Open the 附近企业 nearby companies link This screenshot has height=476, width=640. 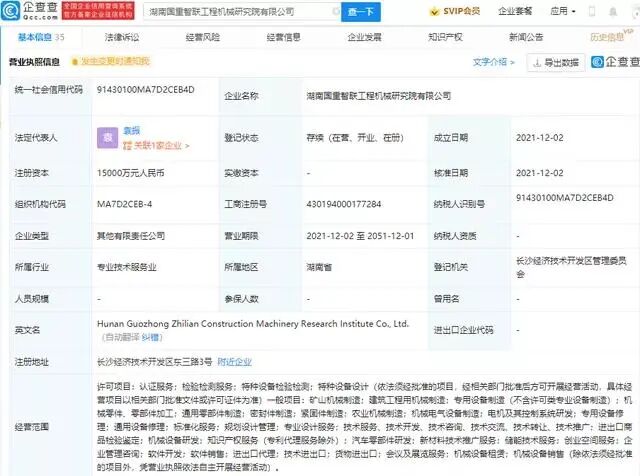pyautogui.click(x=234, y=362)
